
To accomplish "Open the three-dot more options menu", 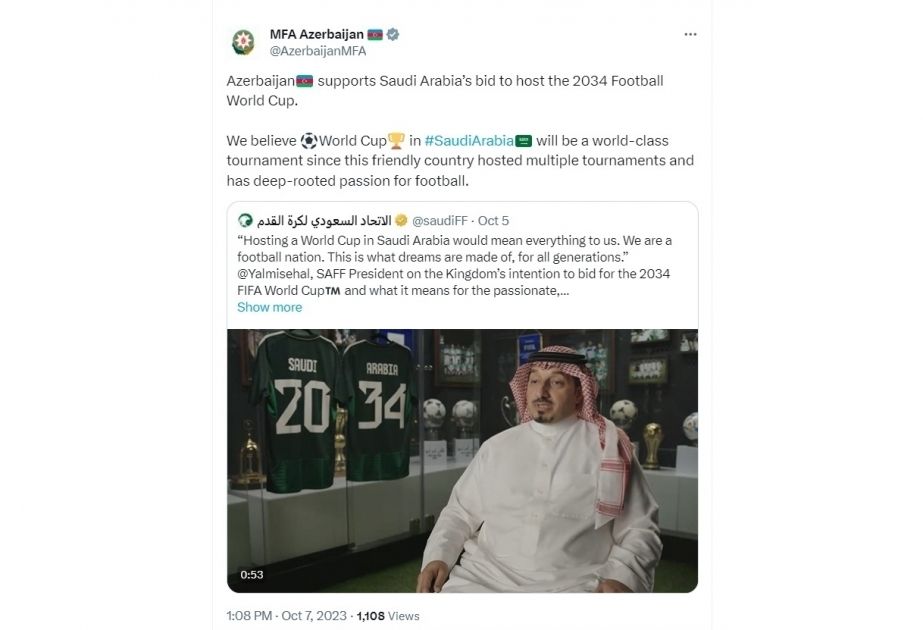I will (690, 33).
